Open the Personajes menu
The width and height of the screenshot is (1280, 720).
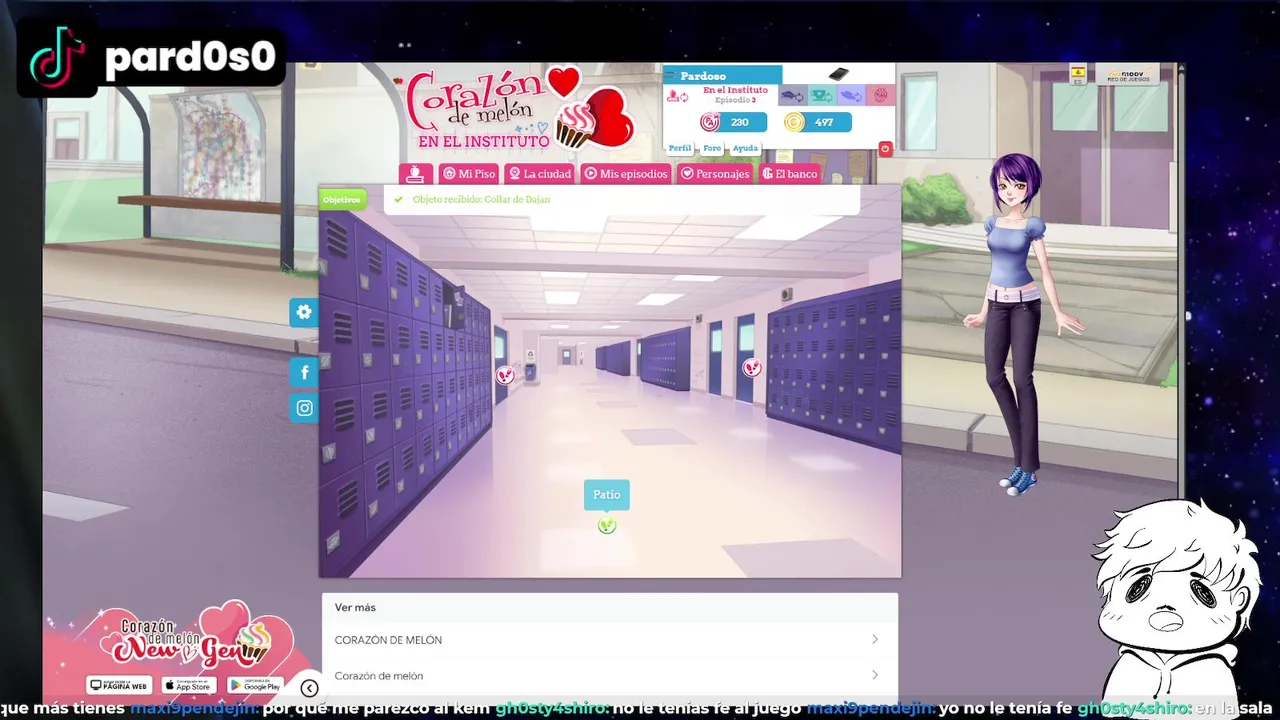click(715, 174)
